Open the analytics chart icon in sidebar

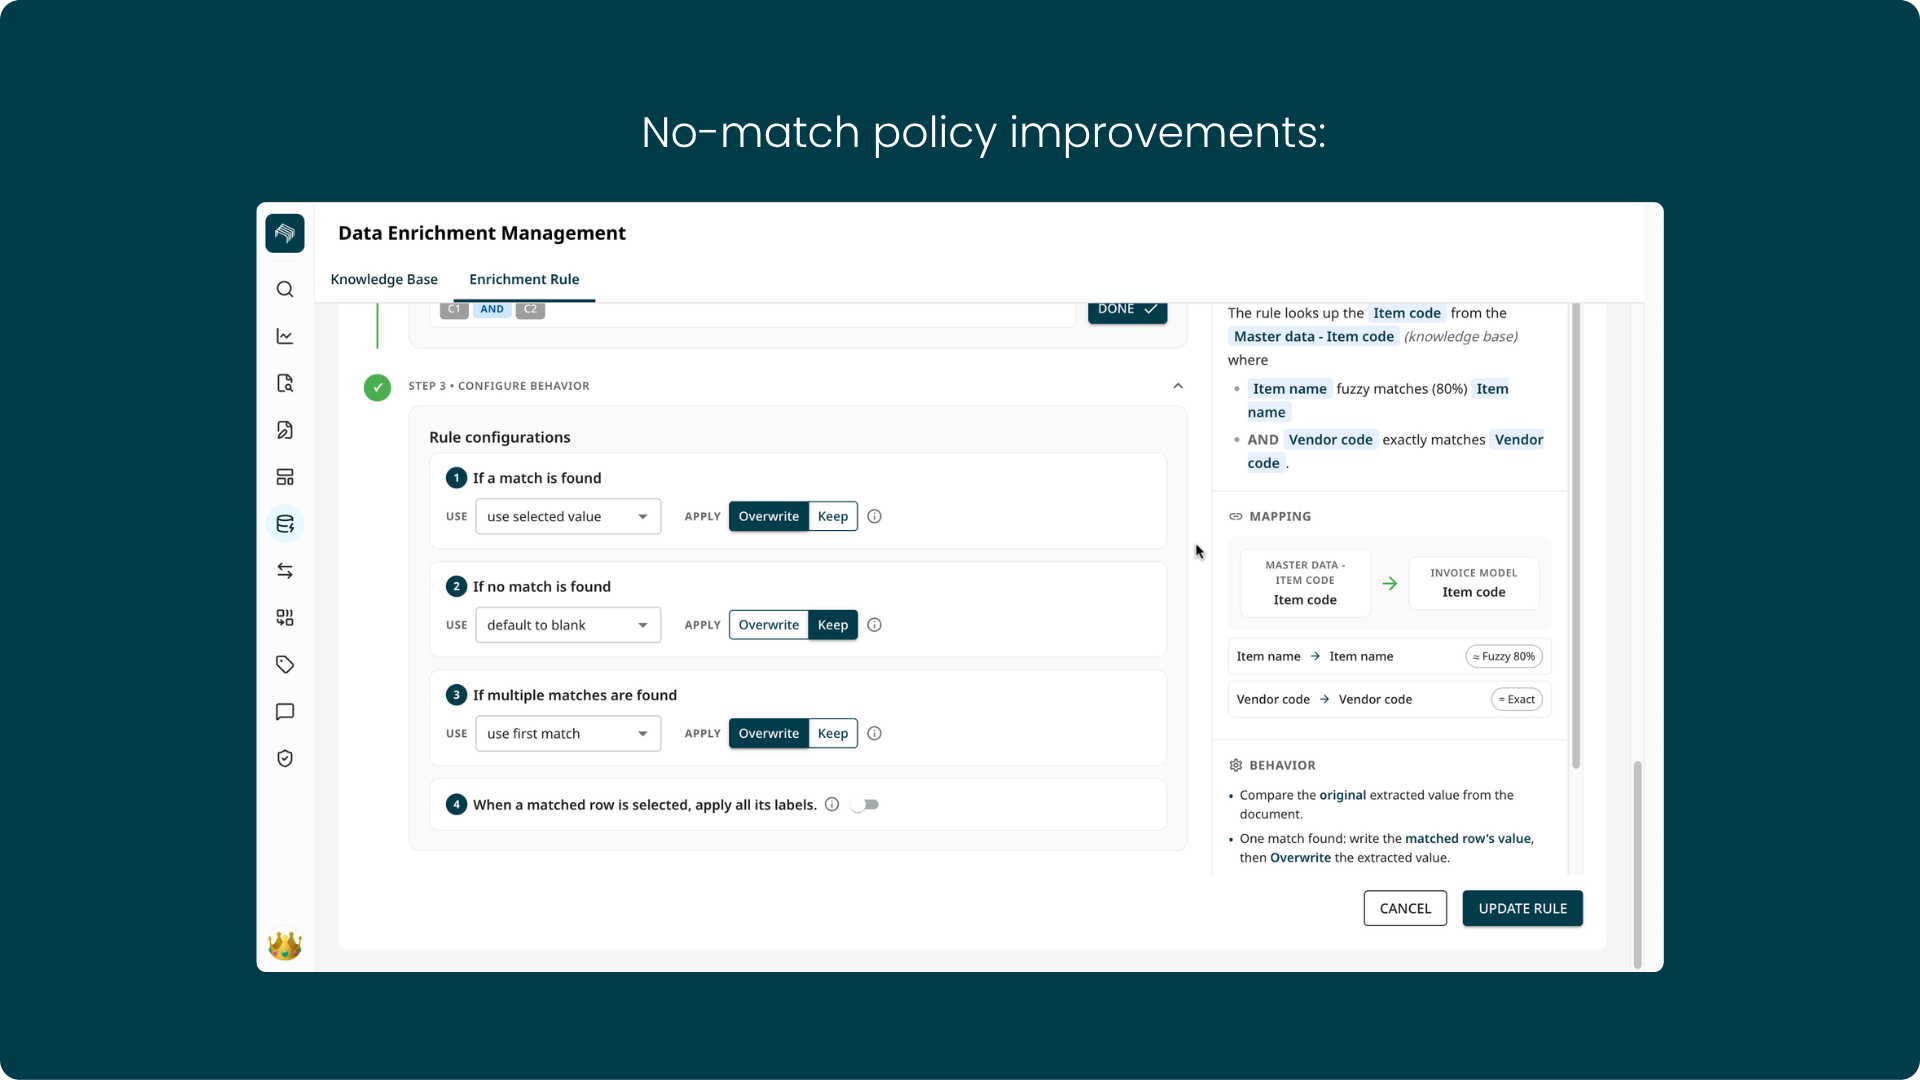[x=285, y=337]
